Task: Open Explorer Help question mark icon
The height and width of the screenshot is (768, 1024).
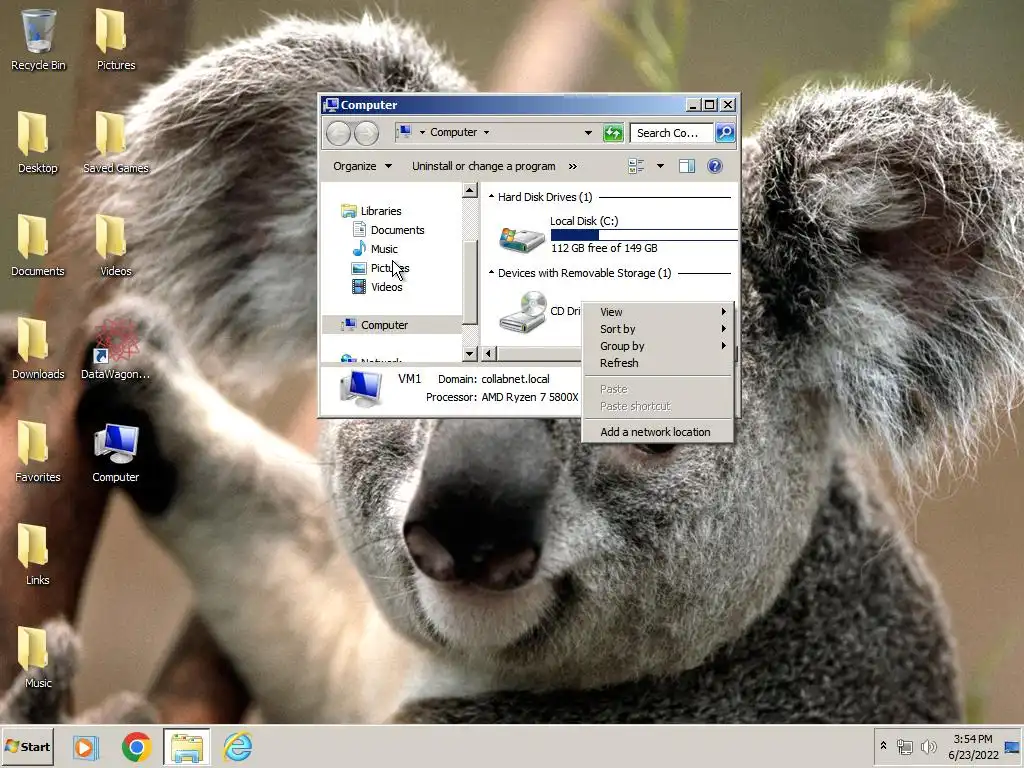Action: pyautogui.click(x=715, y=167)
